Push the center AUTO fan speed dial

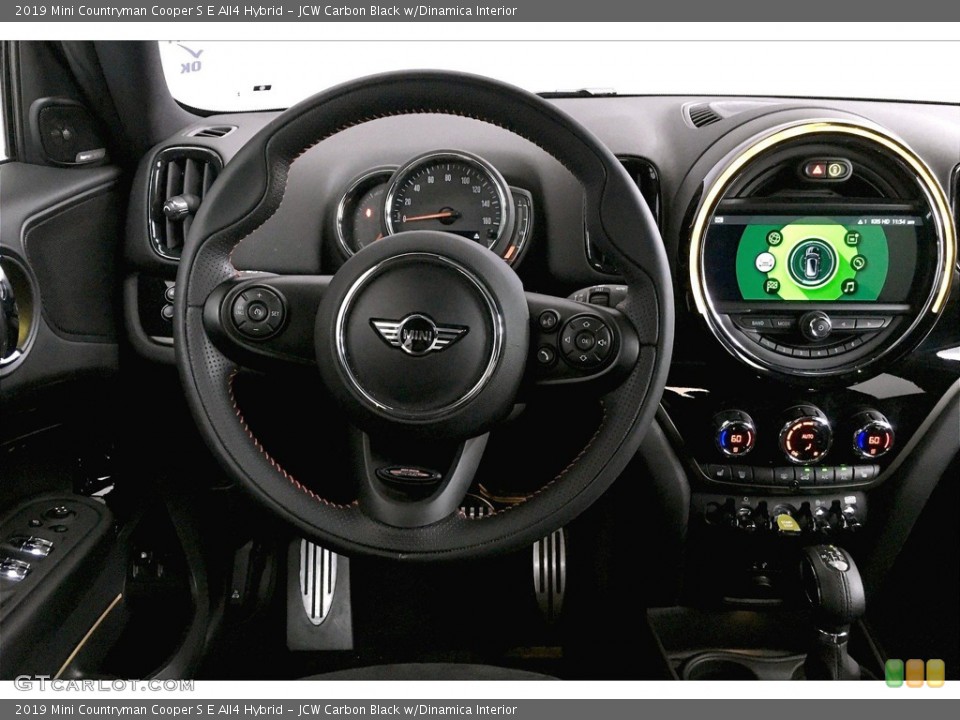805,436
